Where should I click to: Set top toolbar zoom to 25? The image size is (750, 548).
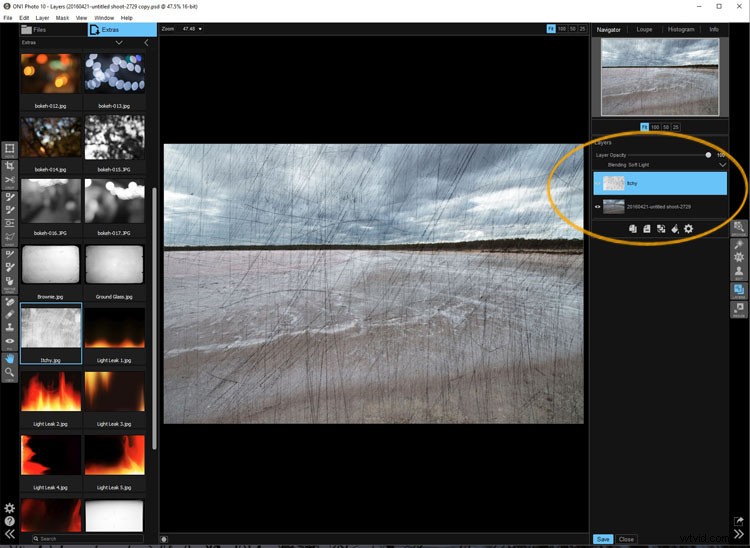coord(582,29)
